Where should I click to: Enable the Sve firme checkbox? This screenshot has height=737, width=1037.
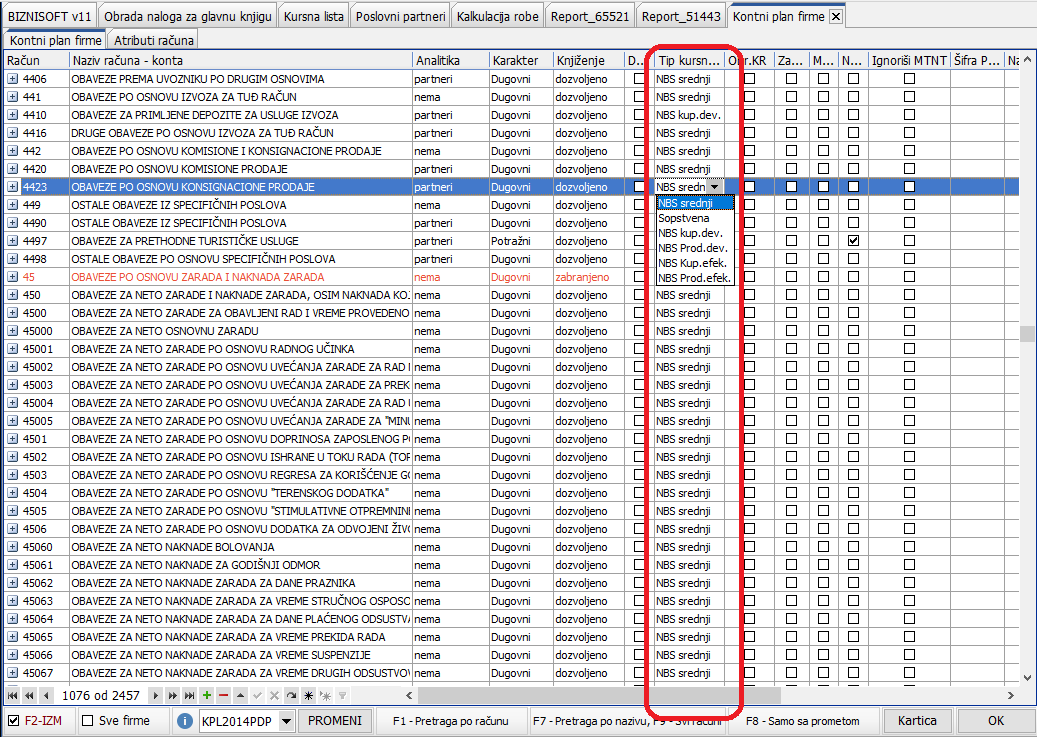tap(87, 721)
